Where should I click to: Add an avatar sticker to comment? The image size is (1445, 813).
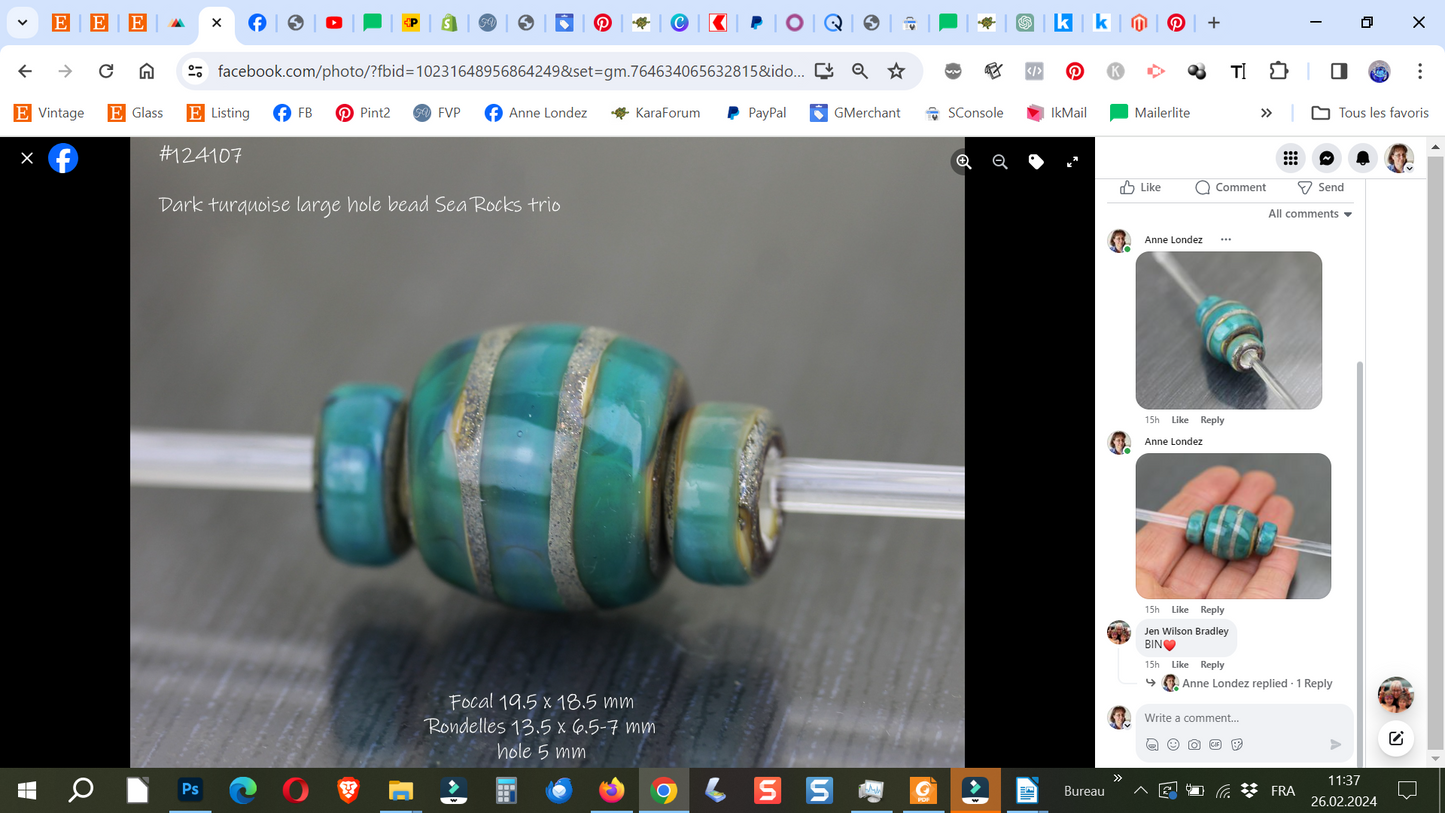coord(1152,744)
